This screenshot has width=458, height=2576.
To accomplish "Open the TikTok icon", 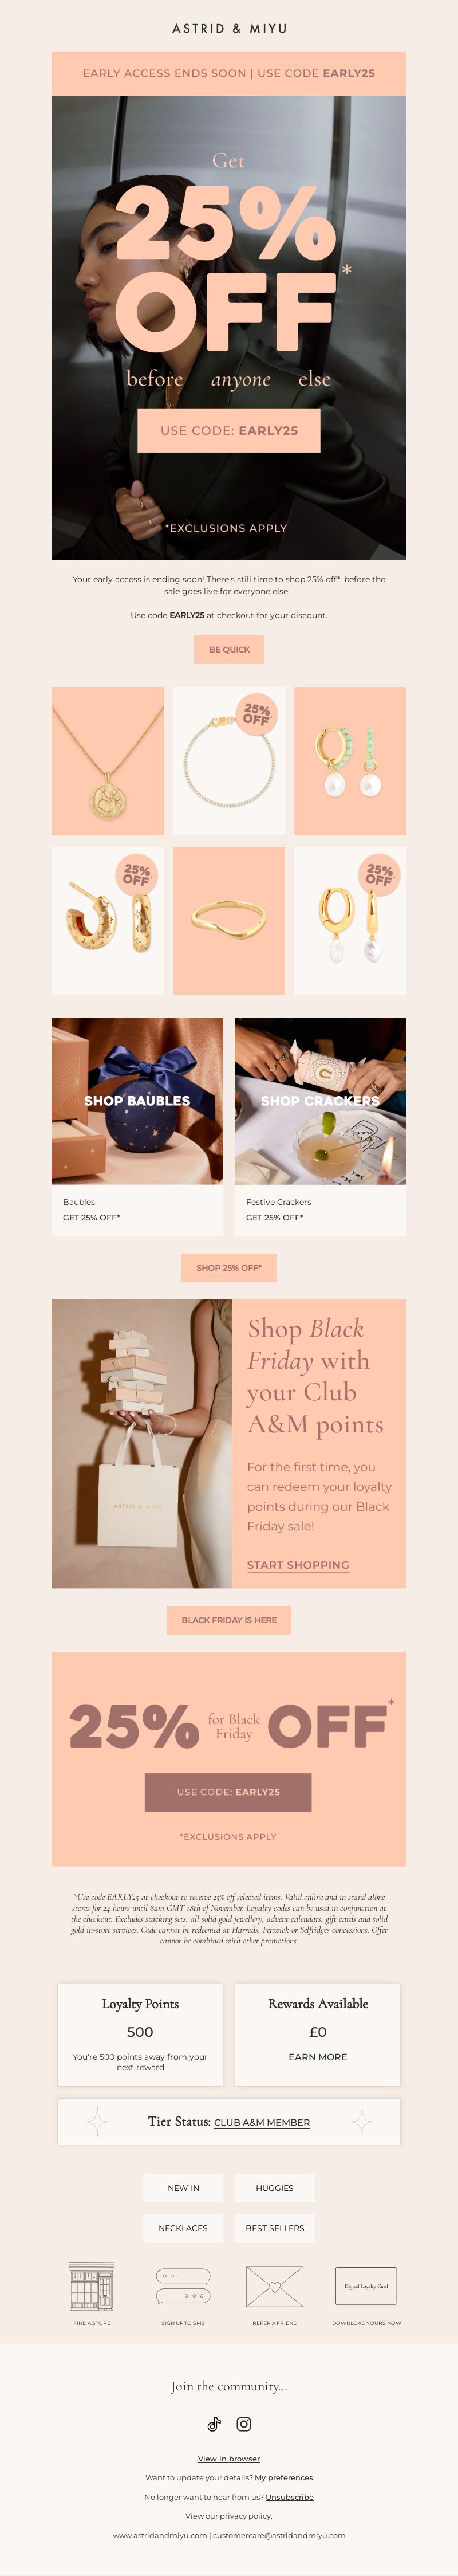I will (x=214, y=2424).
